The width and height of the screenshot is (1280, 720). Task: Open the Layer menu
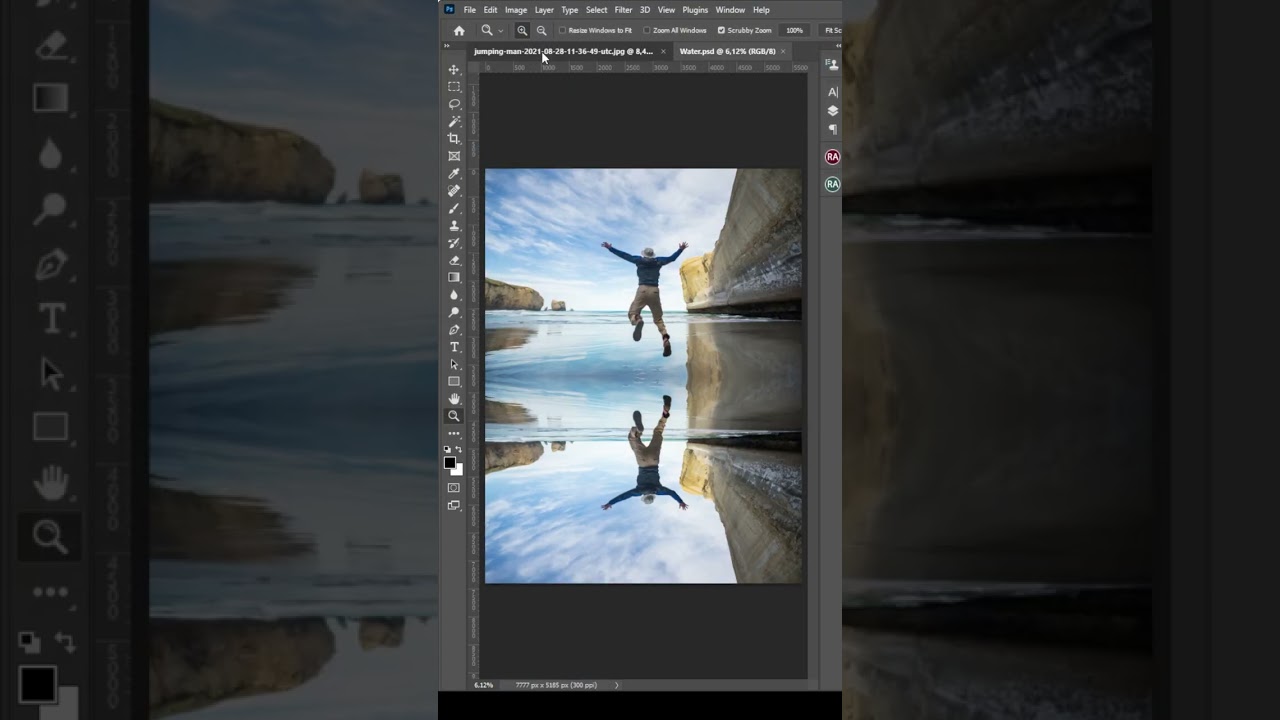(x=544, y=10)
